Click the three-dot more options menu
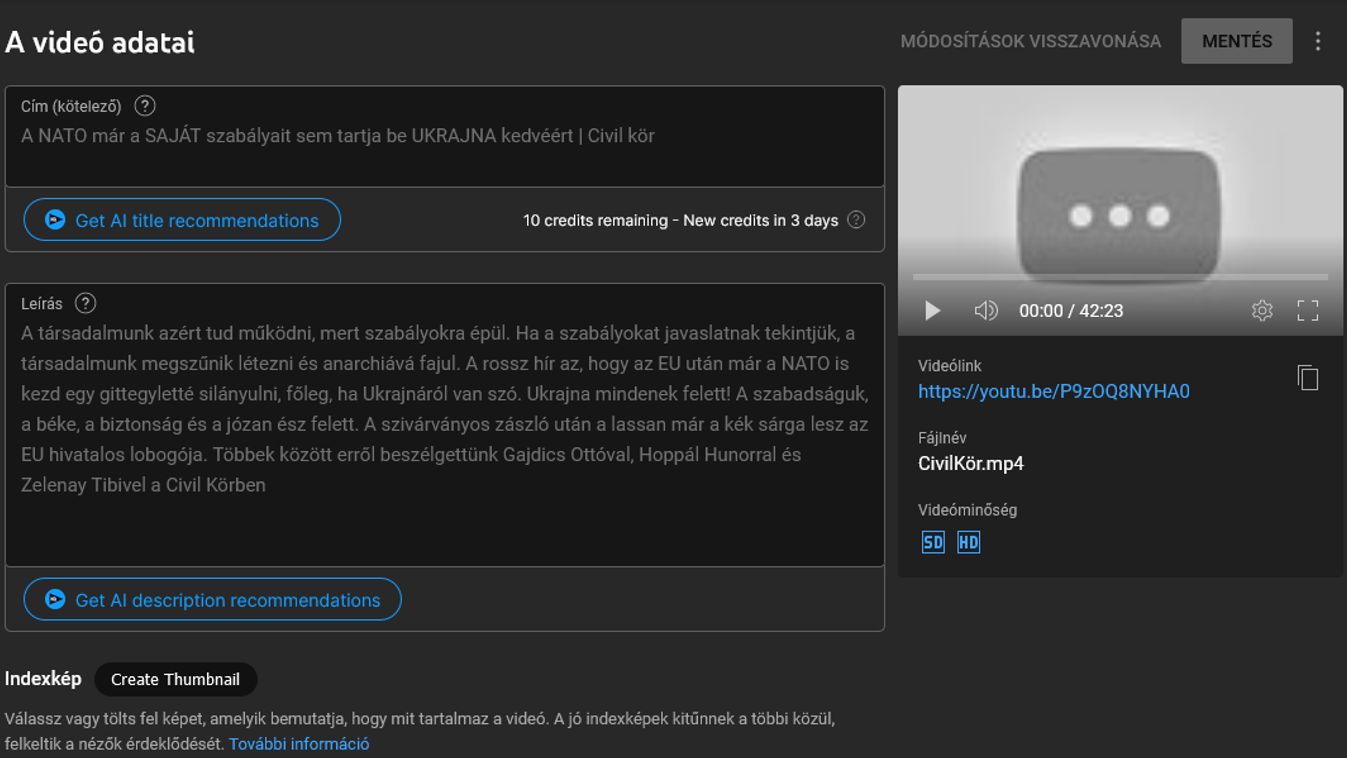 coord(1317,41)
